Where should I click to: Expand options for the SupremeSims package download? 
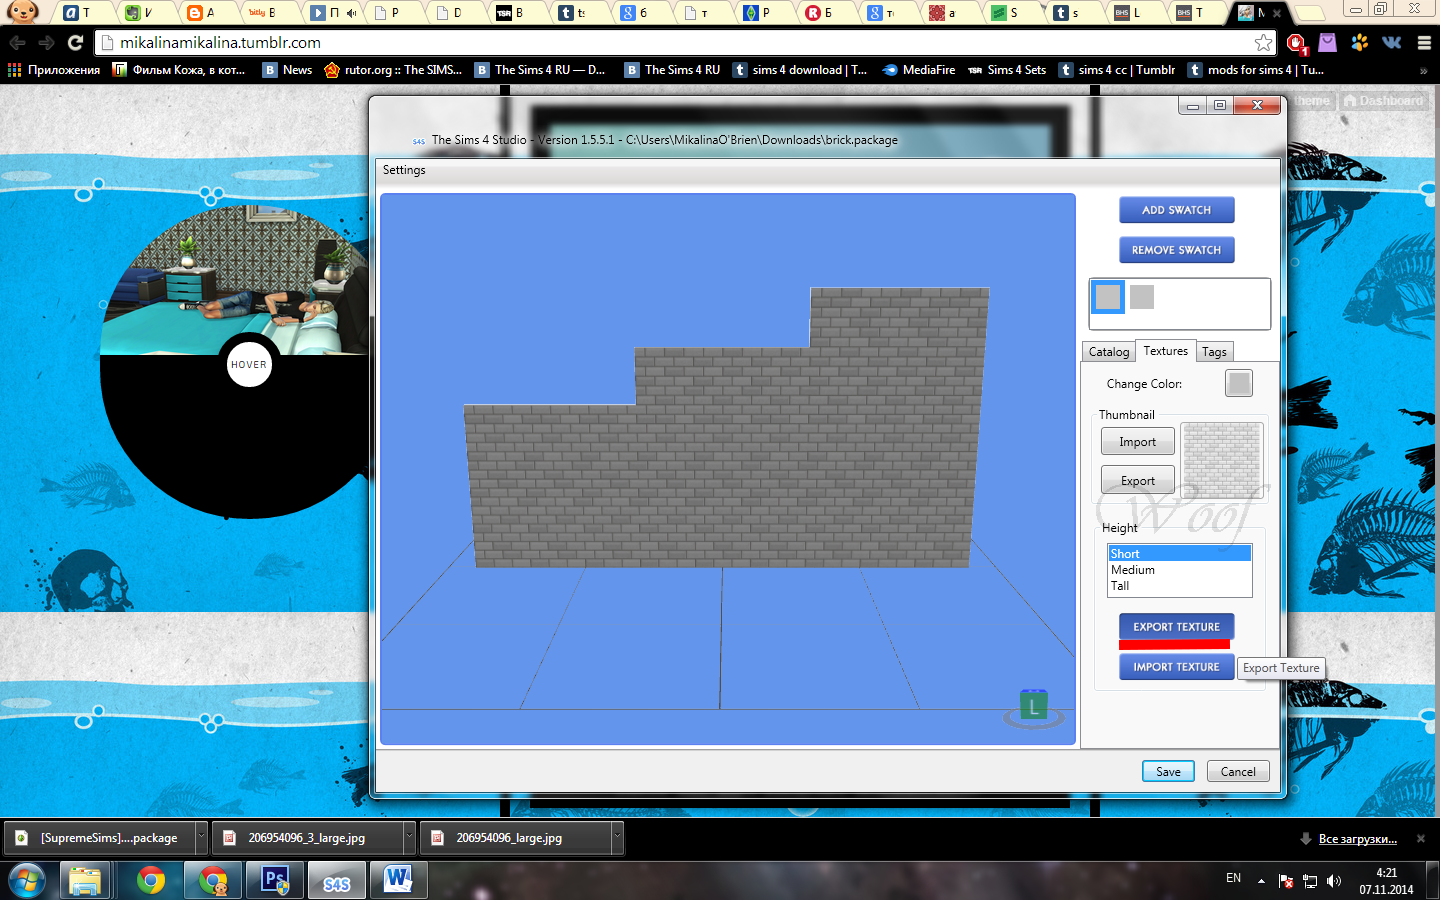[201, 837]
